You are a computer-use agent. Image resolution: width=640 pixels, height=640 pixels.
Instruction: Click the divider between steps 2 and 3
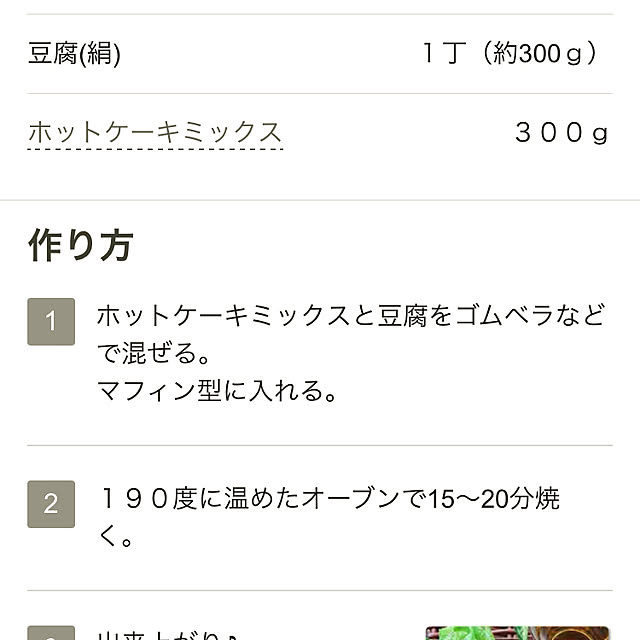coord(320,590)
